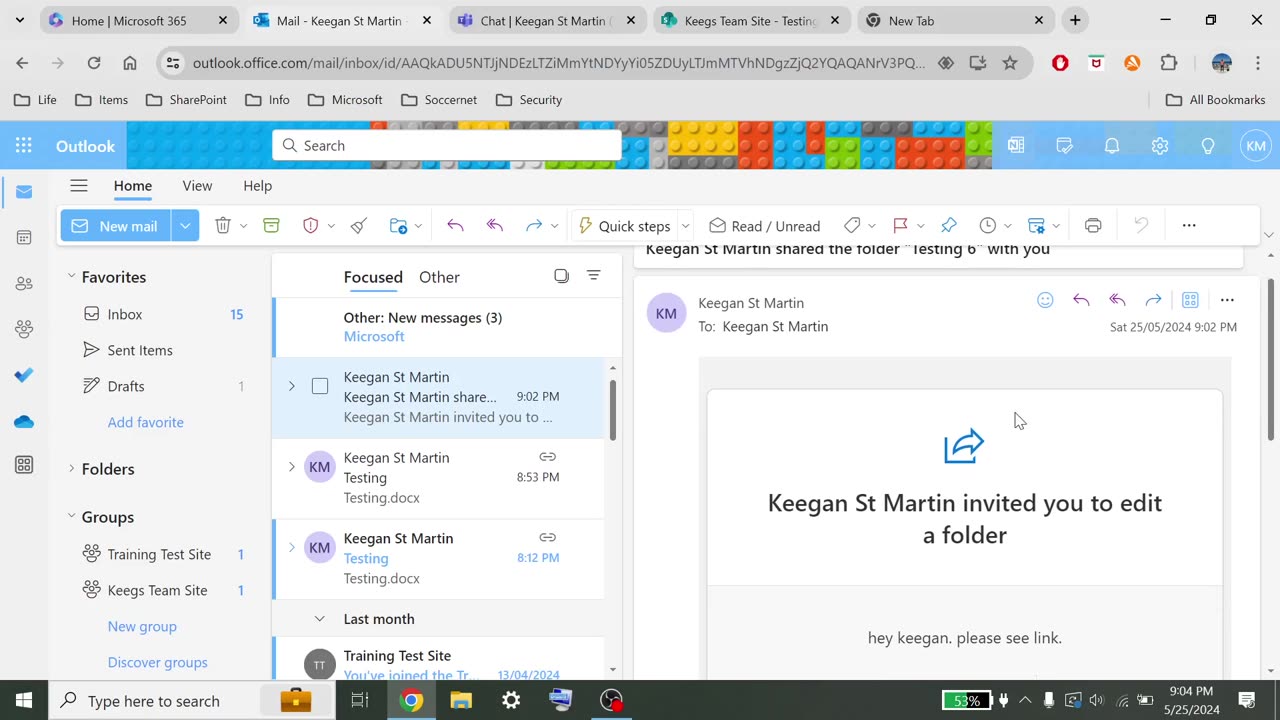Open the Help ribbon tab

point(257,185)
